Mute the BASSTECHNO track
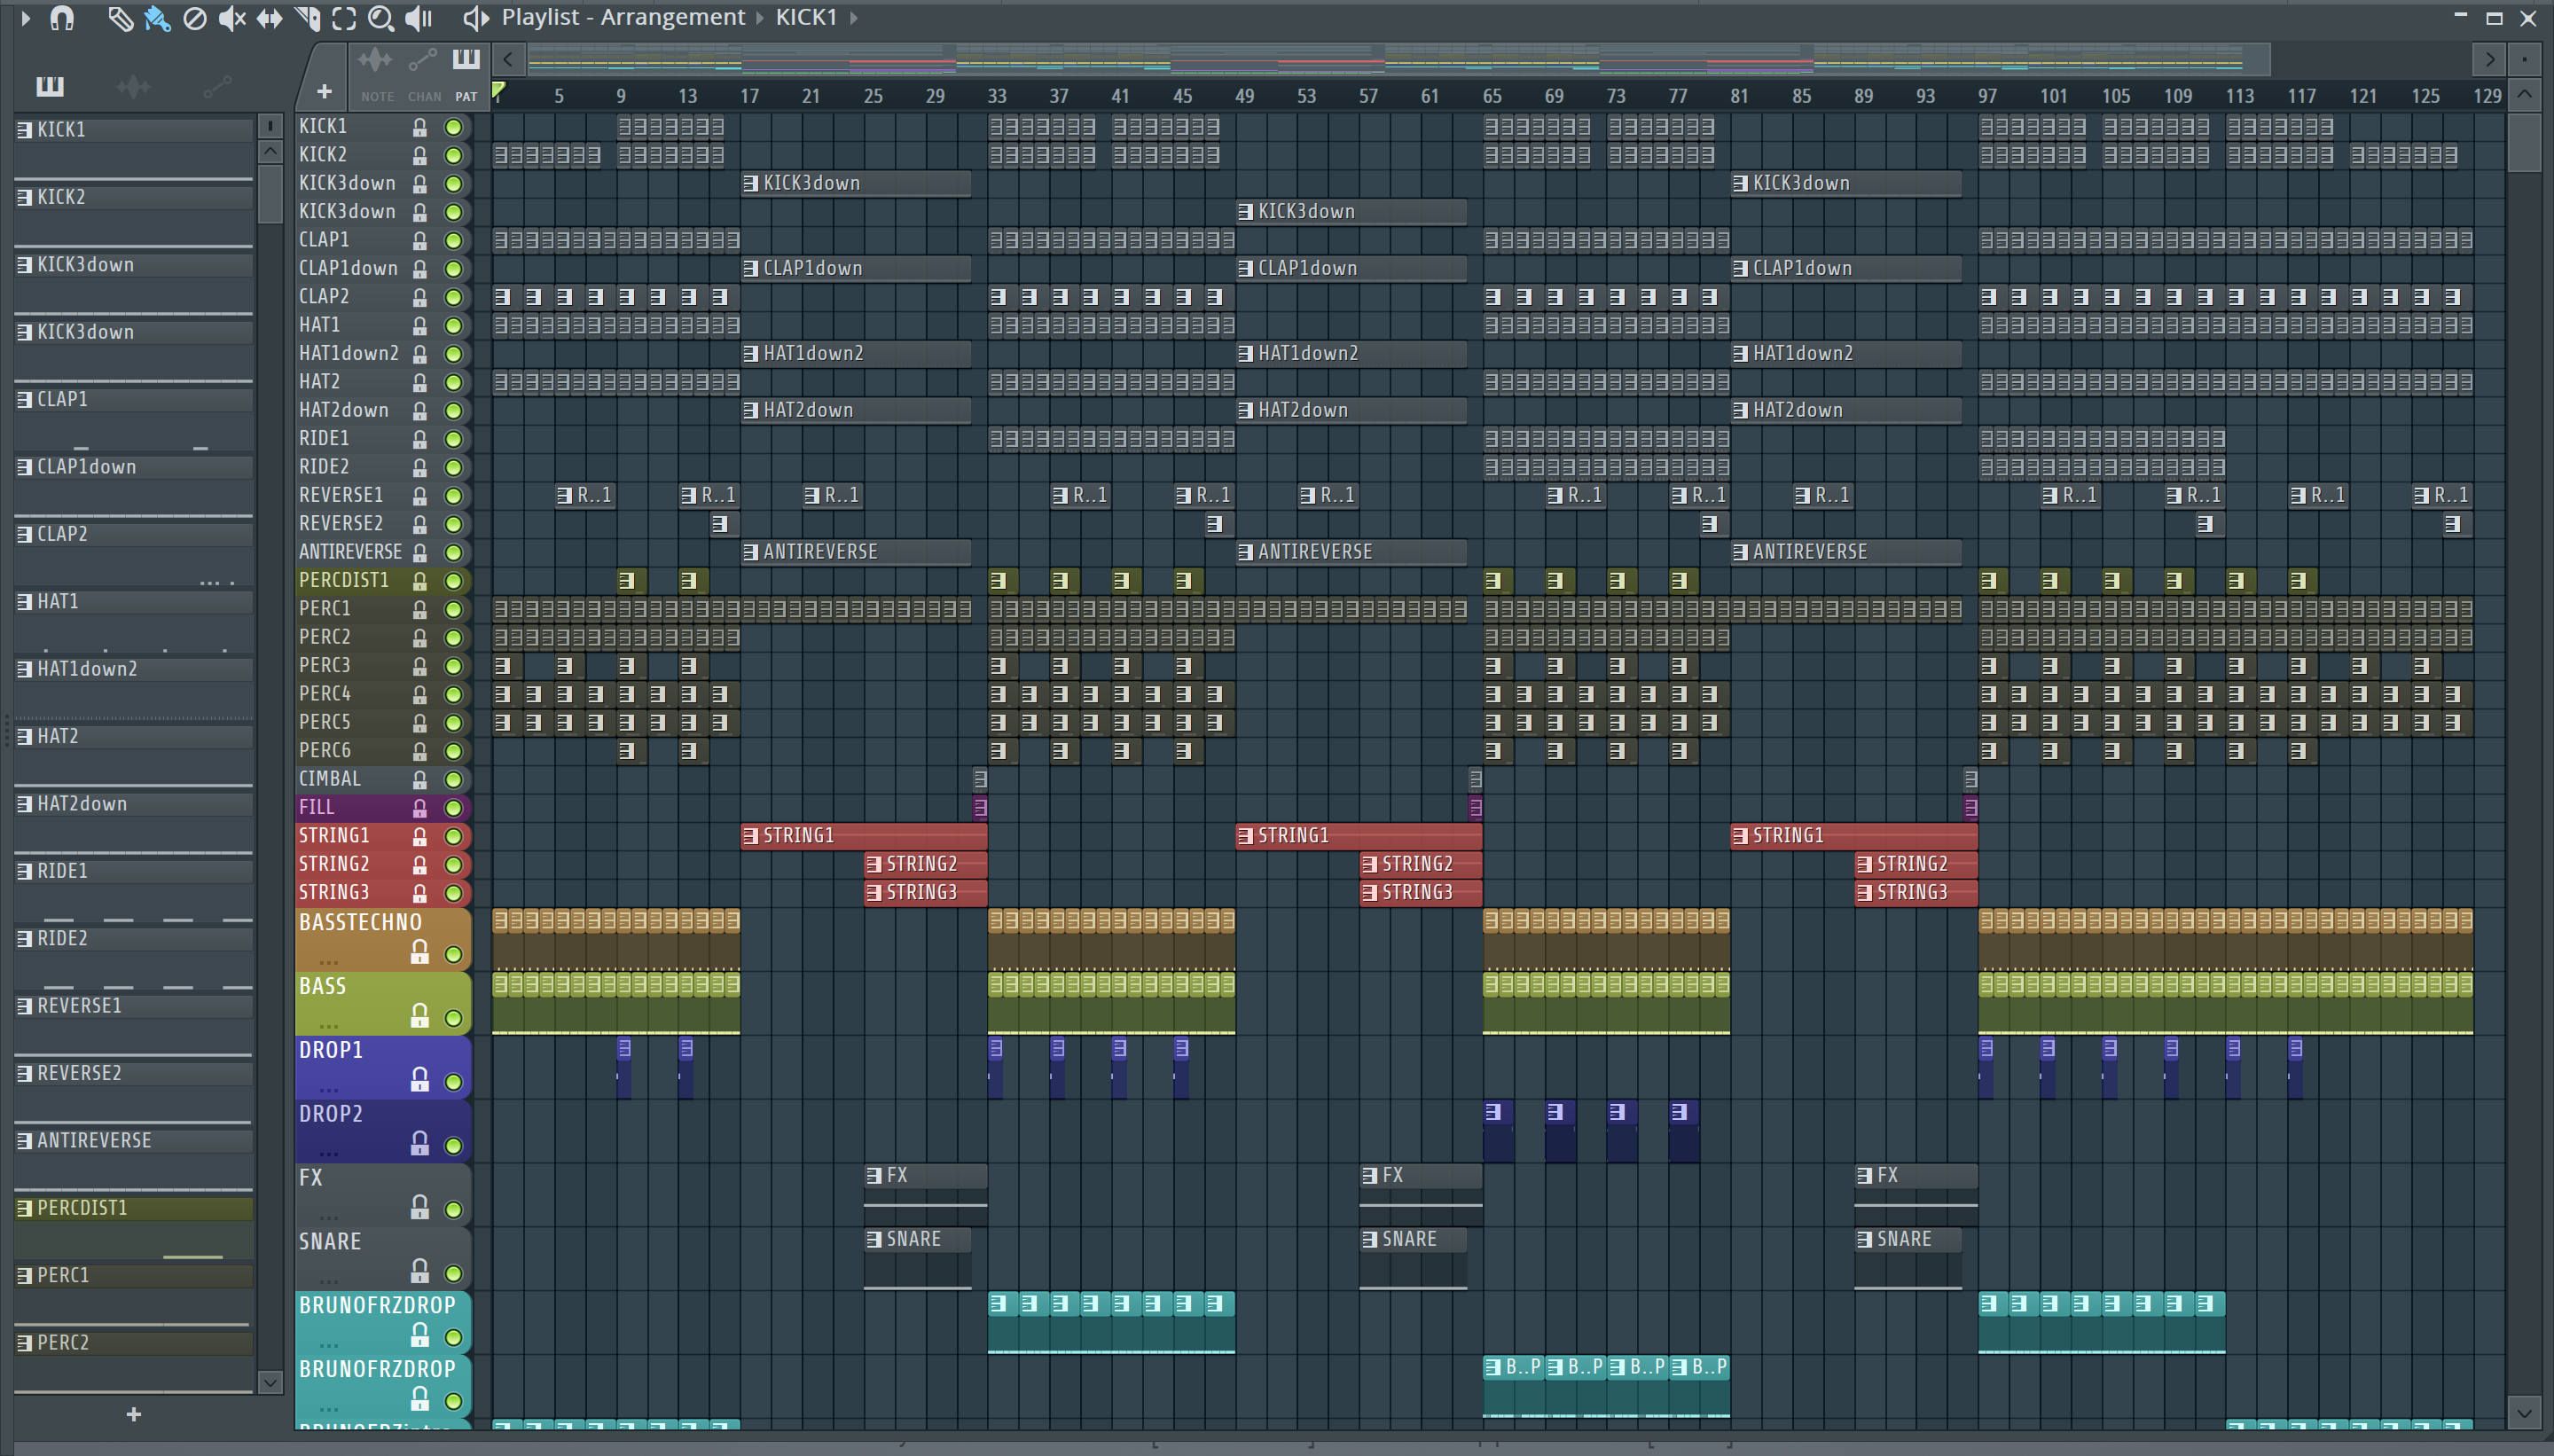 tap(453, 955)
